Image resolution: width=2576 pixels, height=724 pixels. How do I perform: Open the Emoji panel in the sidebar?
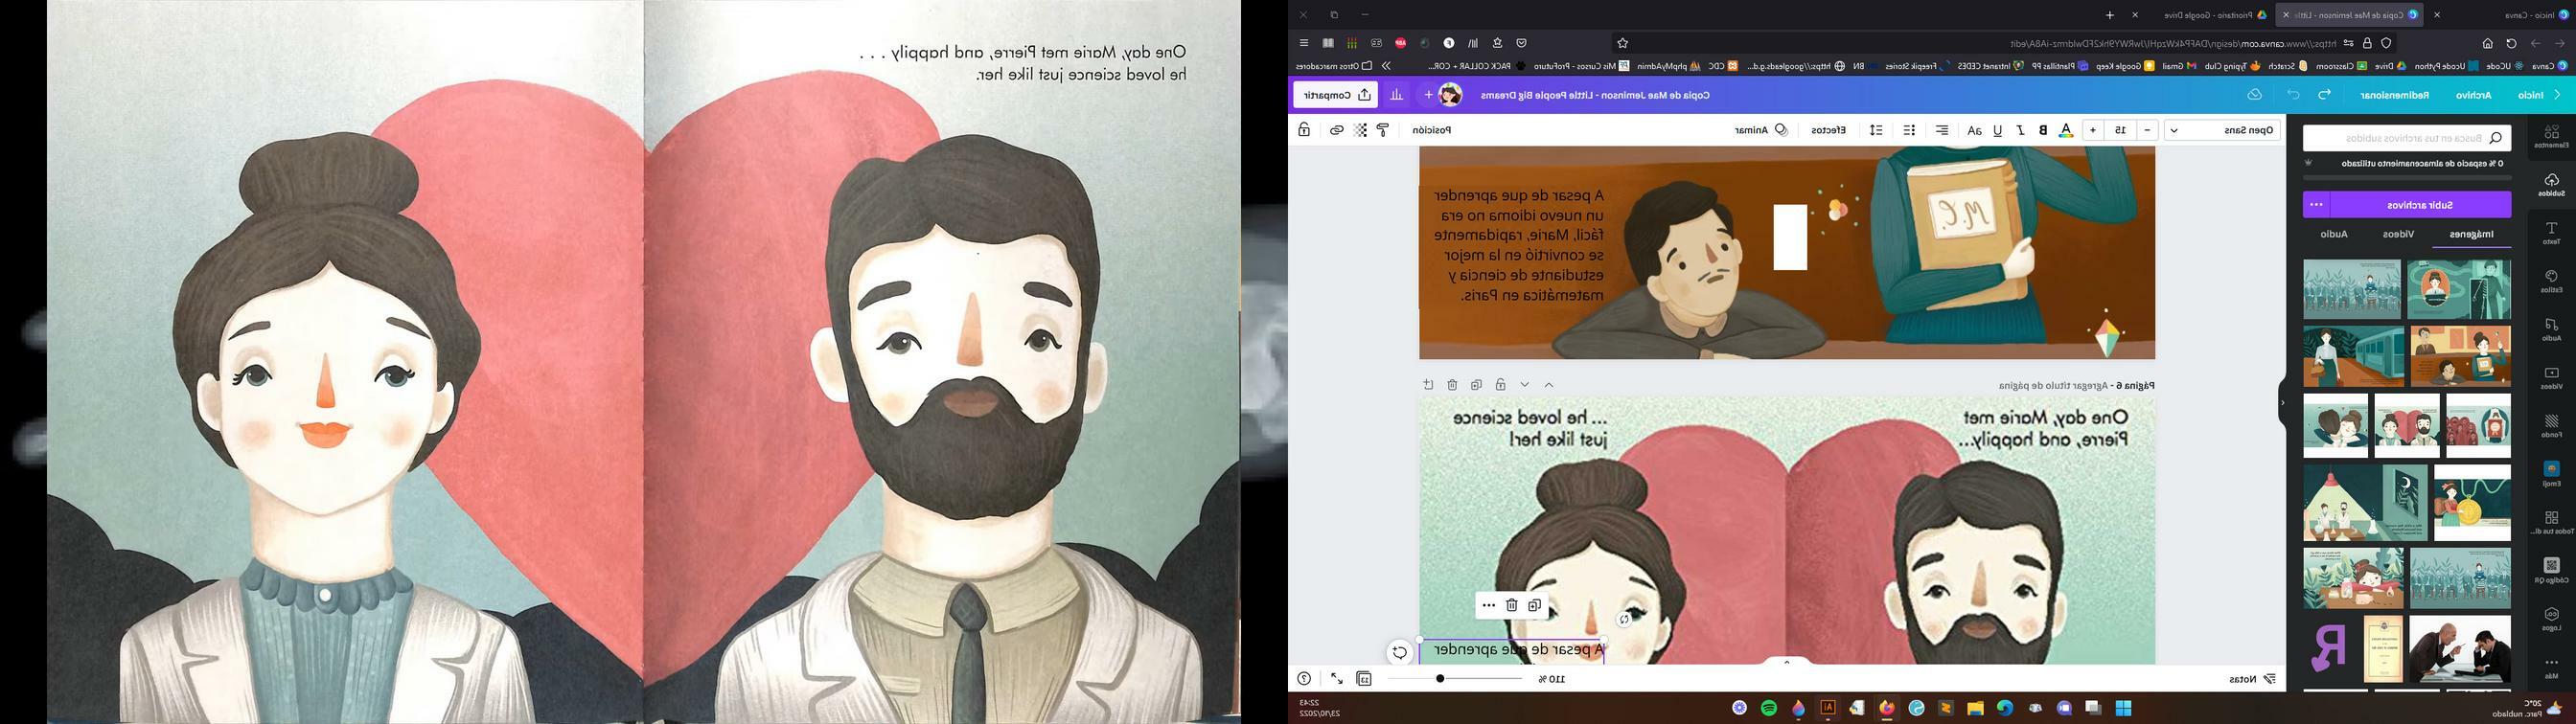(2551, 474)
